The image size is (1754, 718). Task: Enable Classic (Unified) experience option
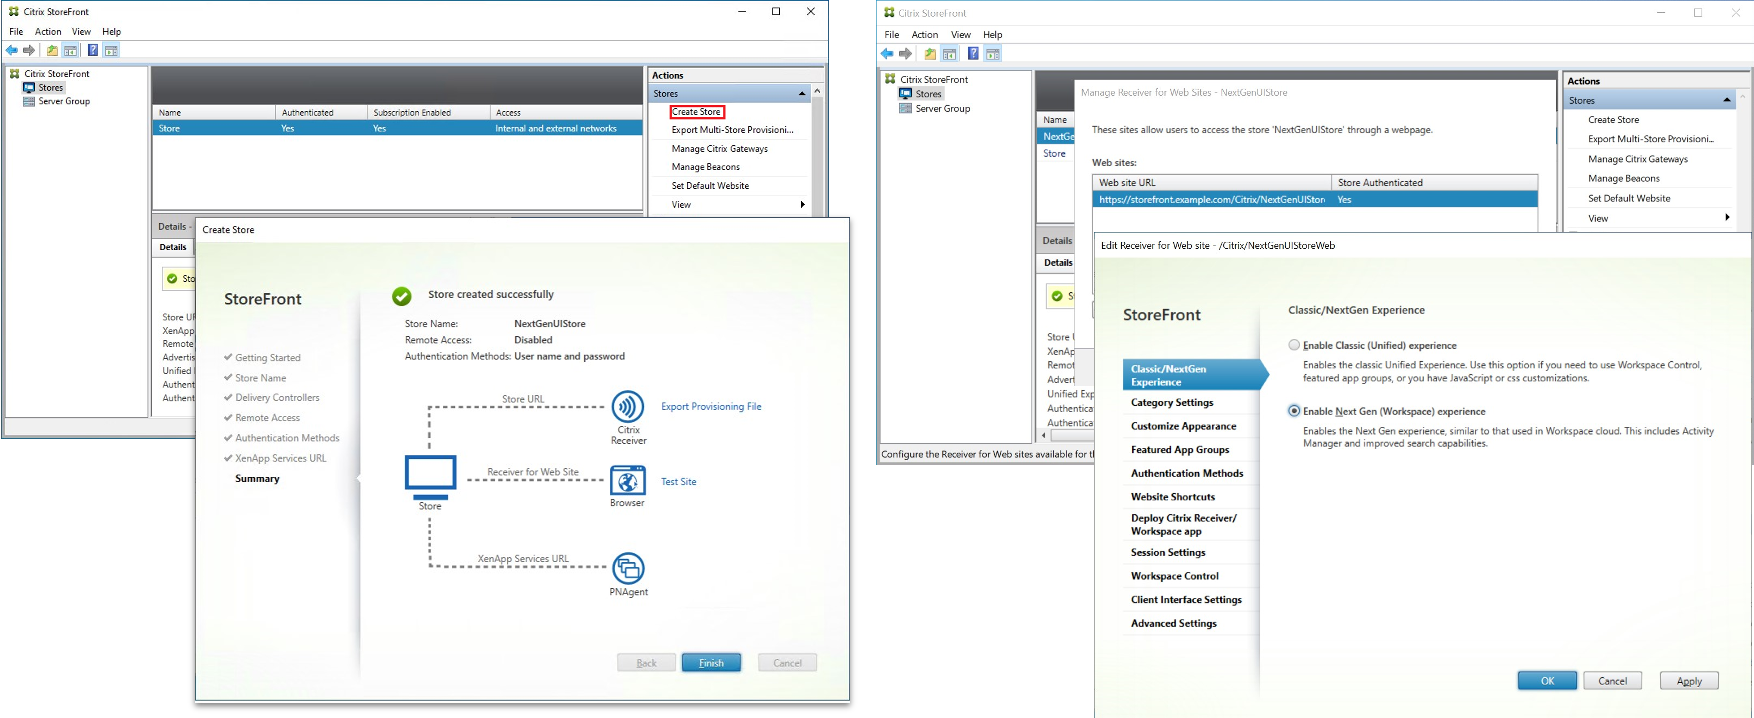coord(1294,345)
